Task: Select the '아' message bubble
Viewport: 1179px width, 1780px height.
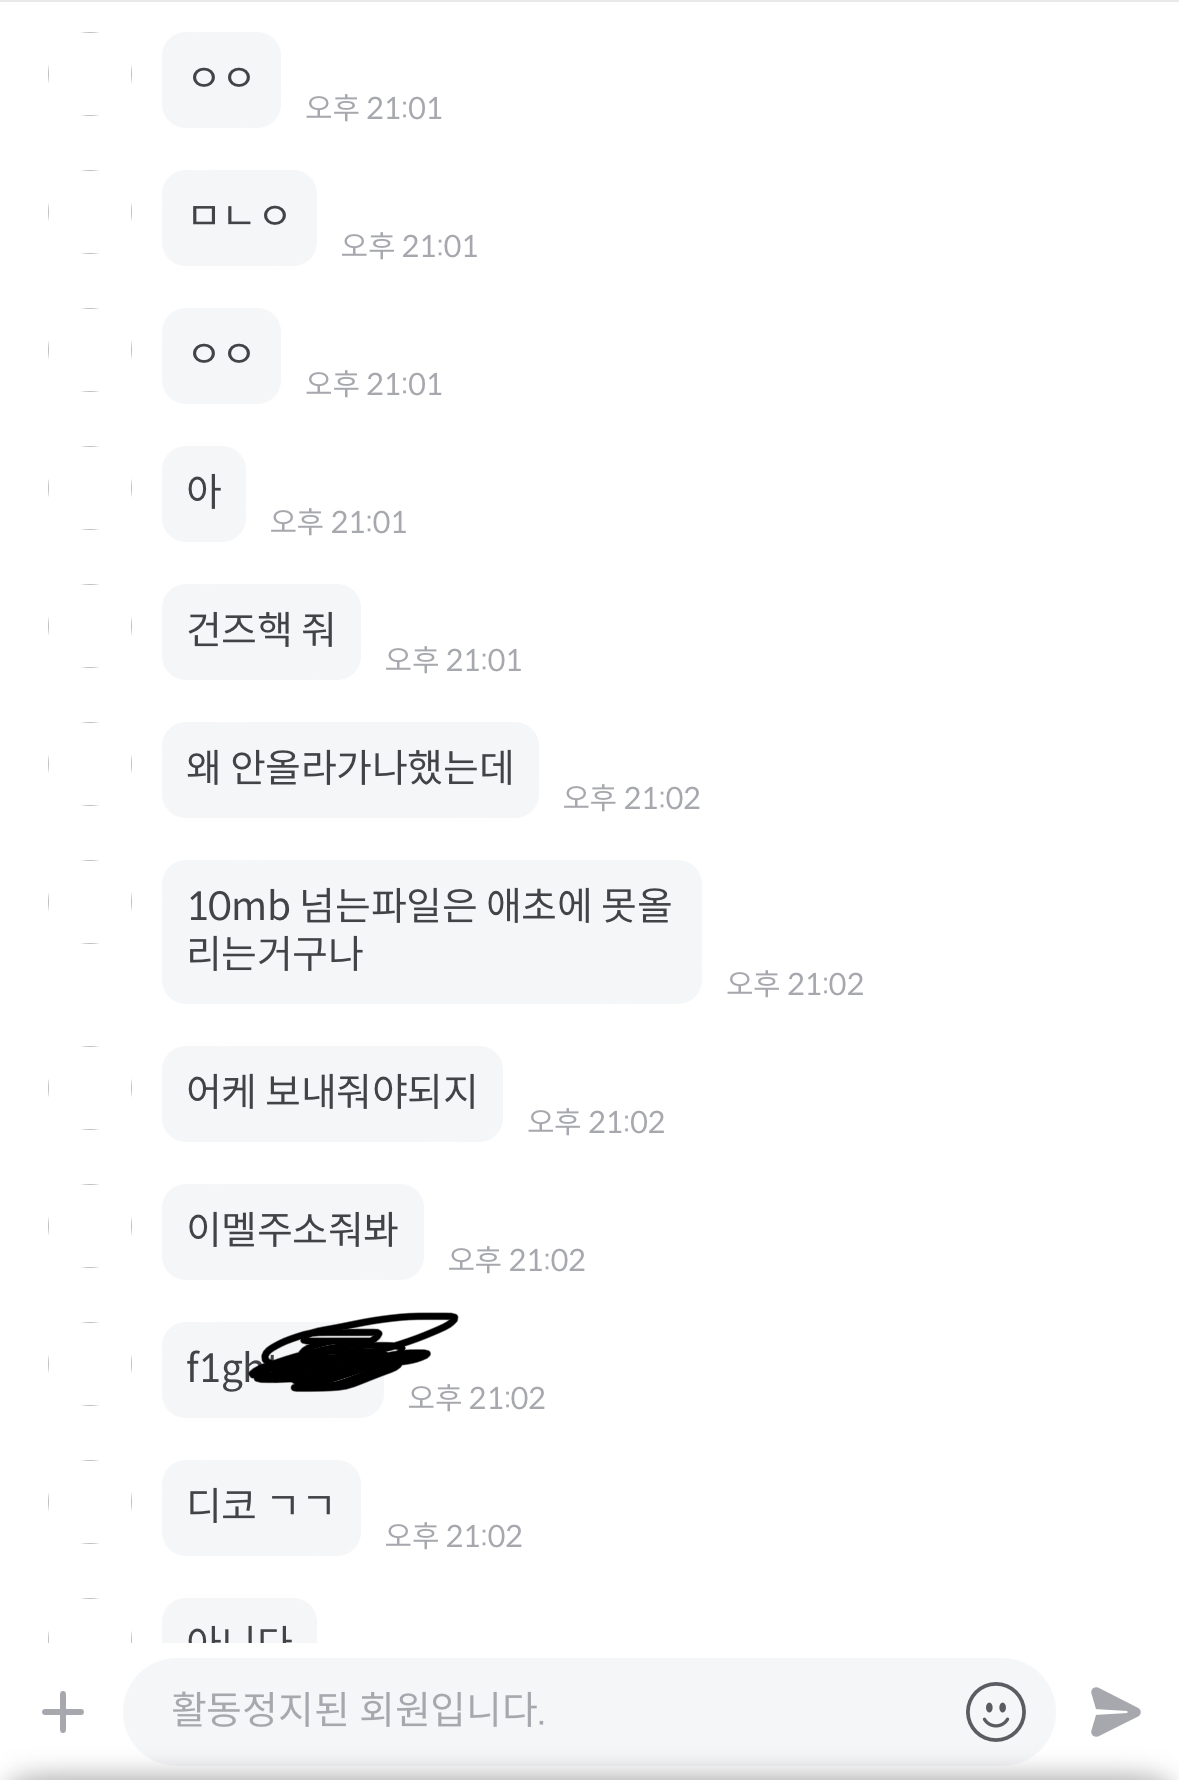Action: (204, 494)
